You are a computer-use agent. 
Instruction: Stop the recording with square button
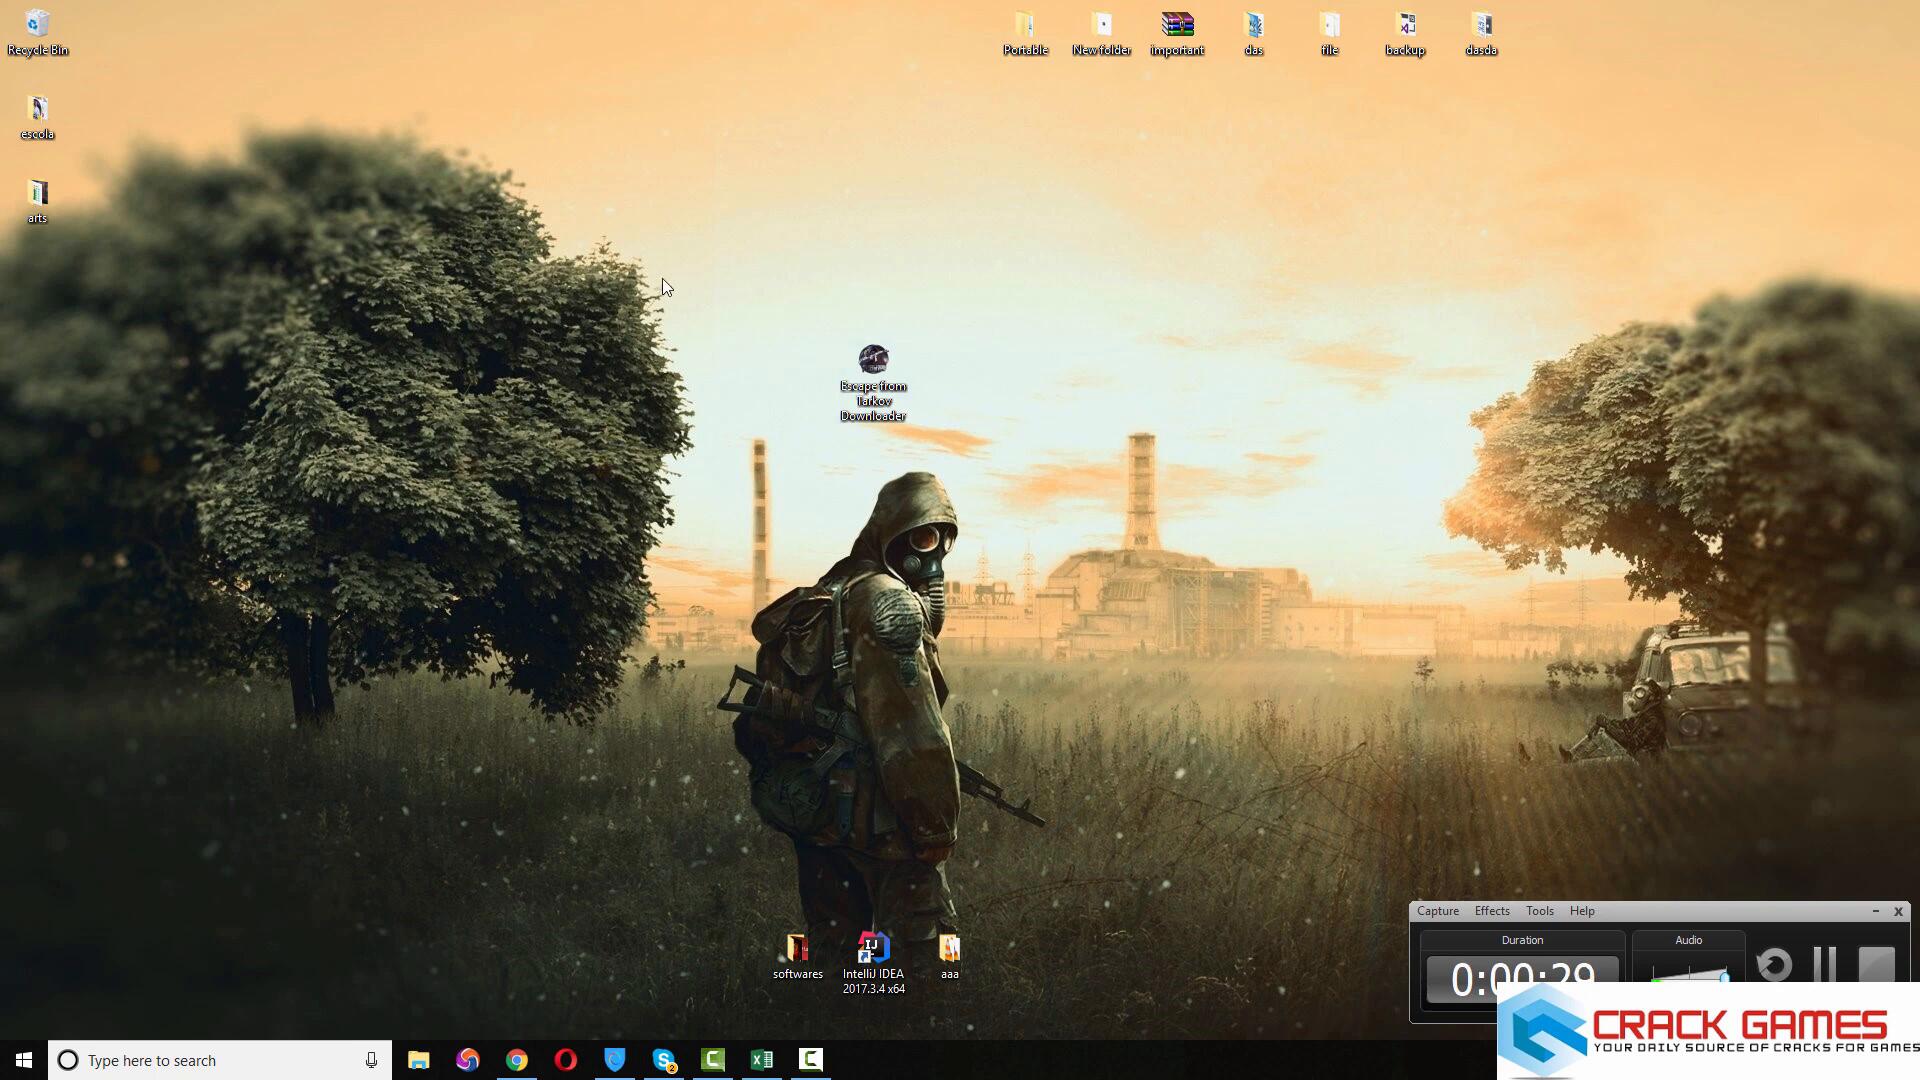tap(1876, 964)
